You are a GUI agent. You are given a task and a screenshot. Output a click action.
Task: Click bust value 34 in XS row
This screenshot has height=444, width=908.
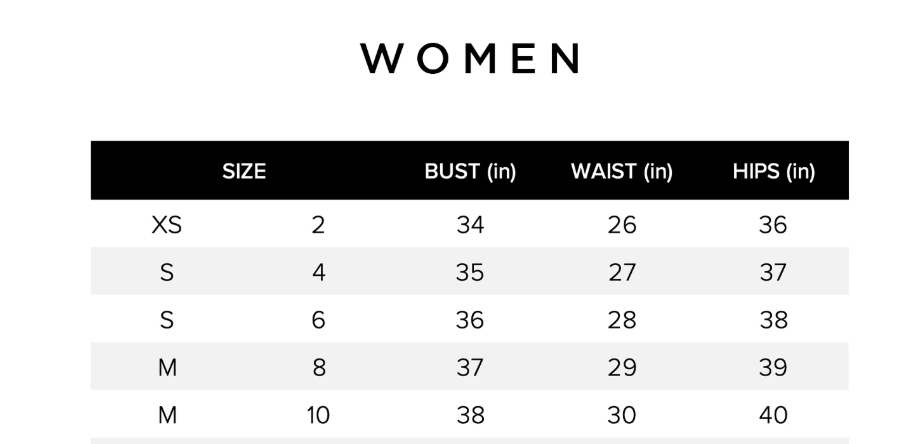coord(470,225)
